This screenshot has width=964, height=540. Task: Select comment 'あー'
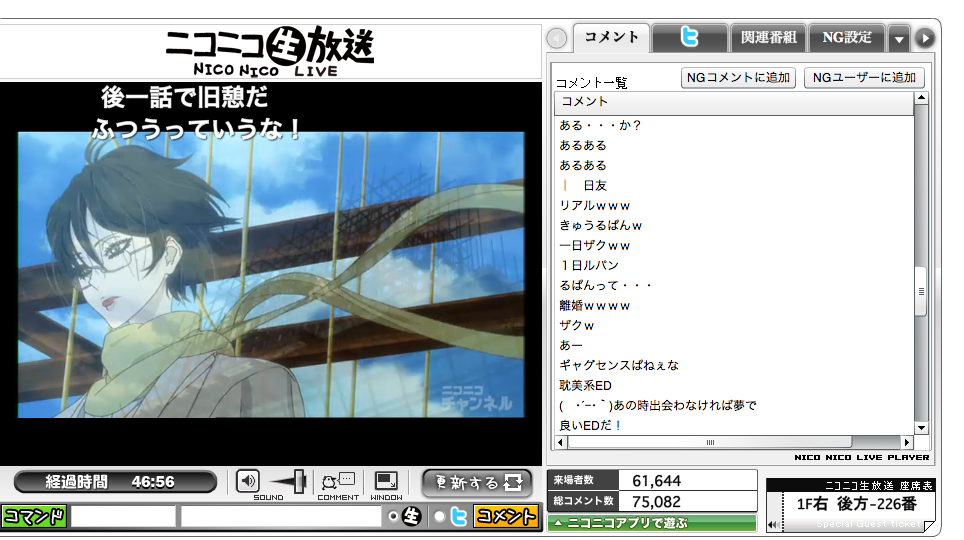(571, 346)
